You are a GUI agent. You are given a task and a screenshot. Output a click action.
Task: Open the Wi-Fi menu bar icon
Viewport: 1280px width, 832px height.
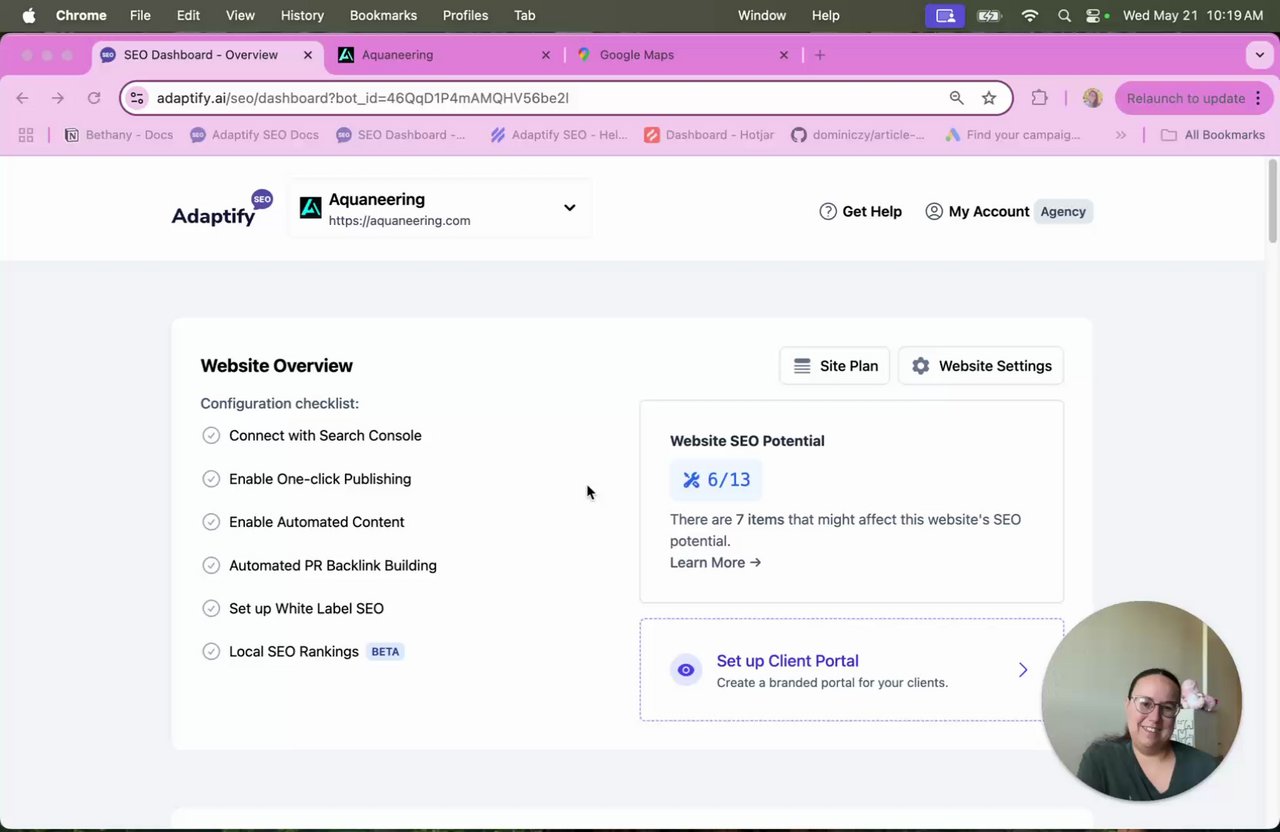point(1030,15)
